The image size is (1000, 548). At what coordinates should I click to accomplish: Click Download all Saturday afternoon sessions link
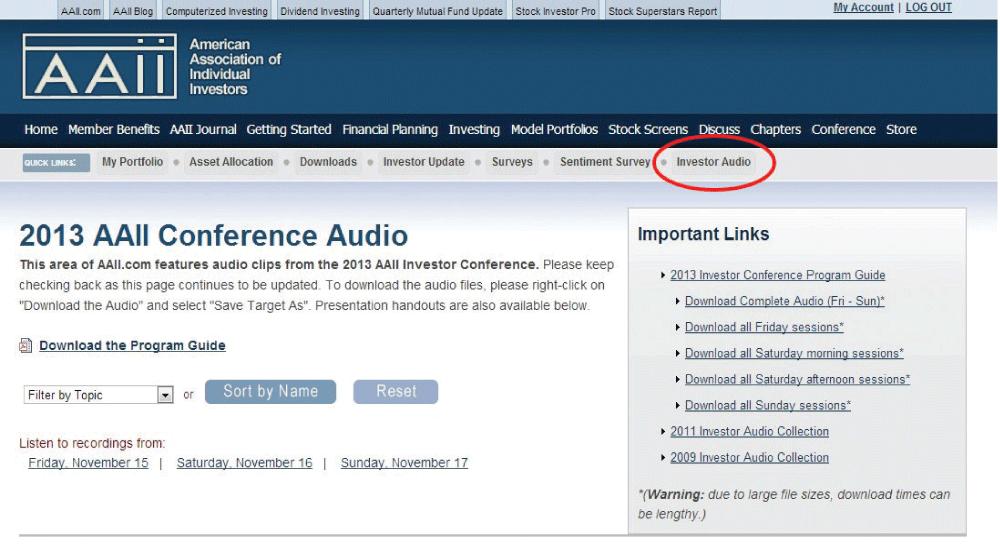pos(797,380)
